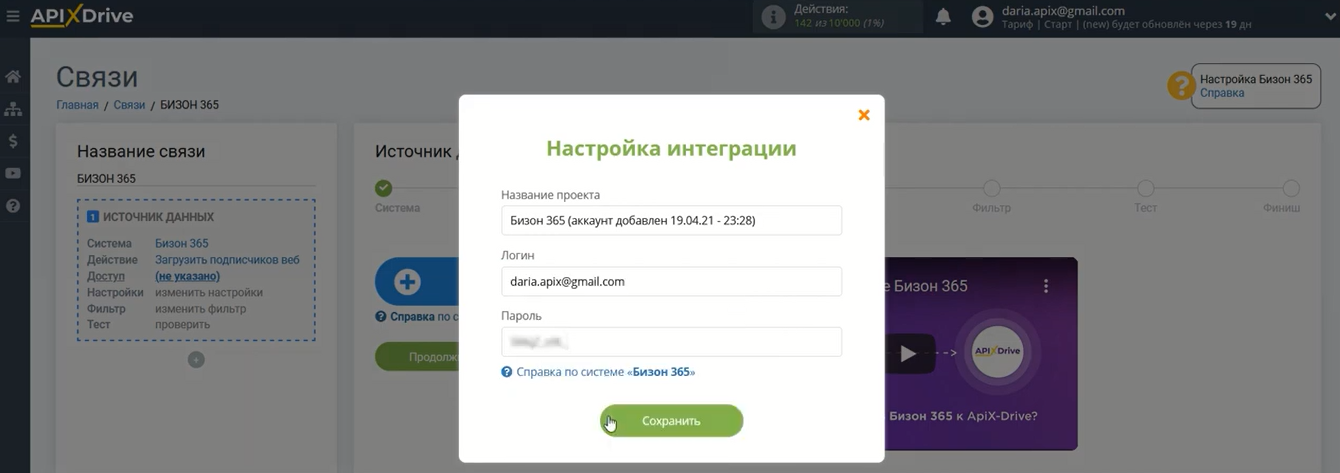Click the green Продолжить button

[x=417, y=357]
